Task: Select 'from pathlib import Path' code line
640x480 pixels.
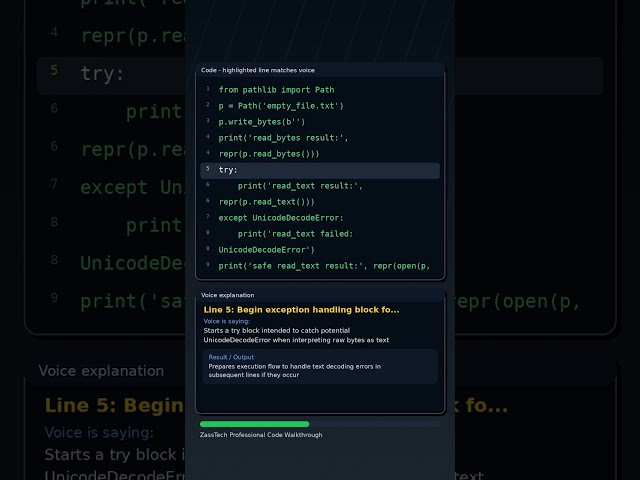Action: coord(276,90)
